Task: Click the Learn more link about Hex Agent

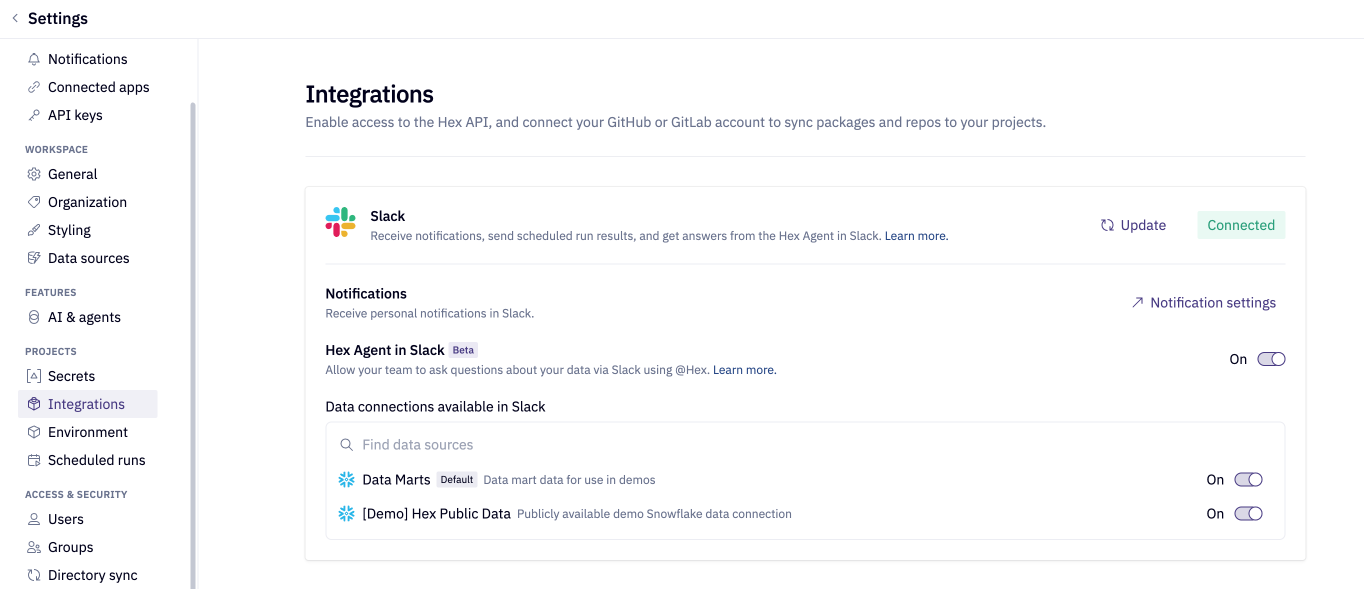Action: coord(744,369)
